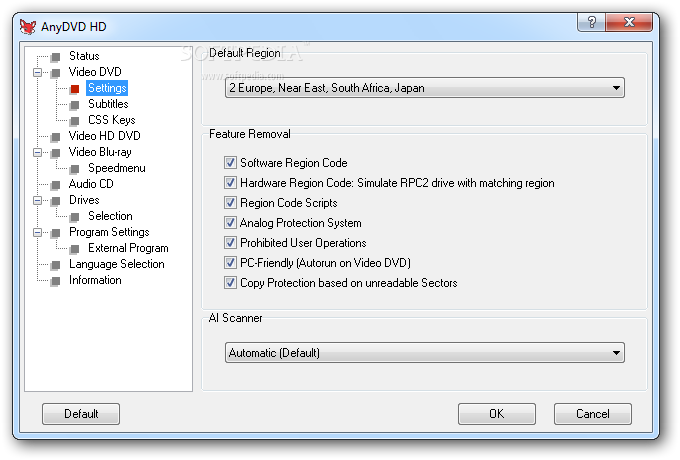Toggle the Analog Protection System checkbox
Image resolution: width=680 pixels, height=460 pixels.
tap(231, 223)
